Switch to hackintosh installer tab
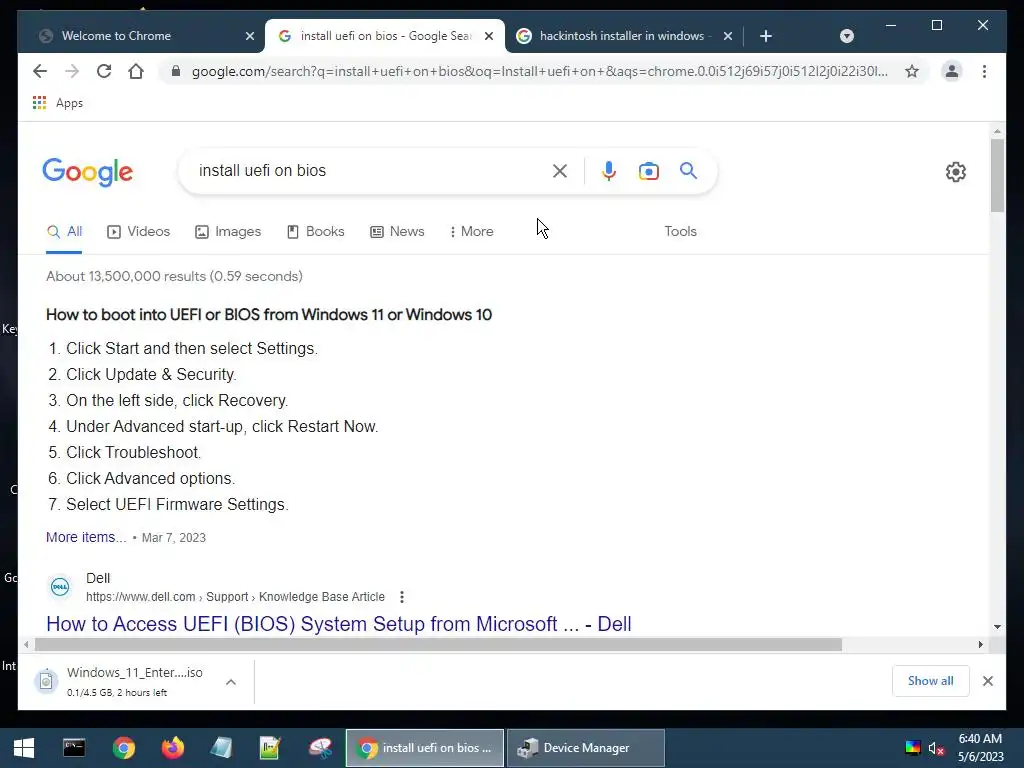Viewport: 1024px width, 768px height. (x=622, y=36)
